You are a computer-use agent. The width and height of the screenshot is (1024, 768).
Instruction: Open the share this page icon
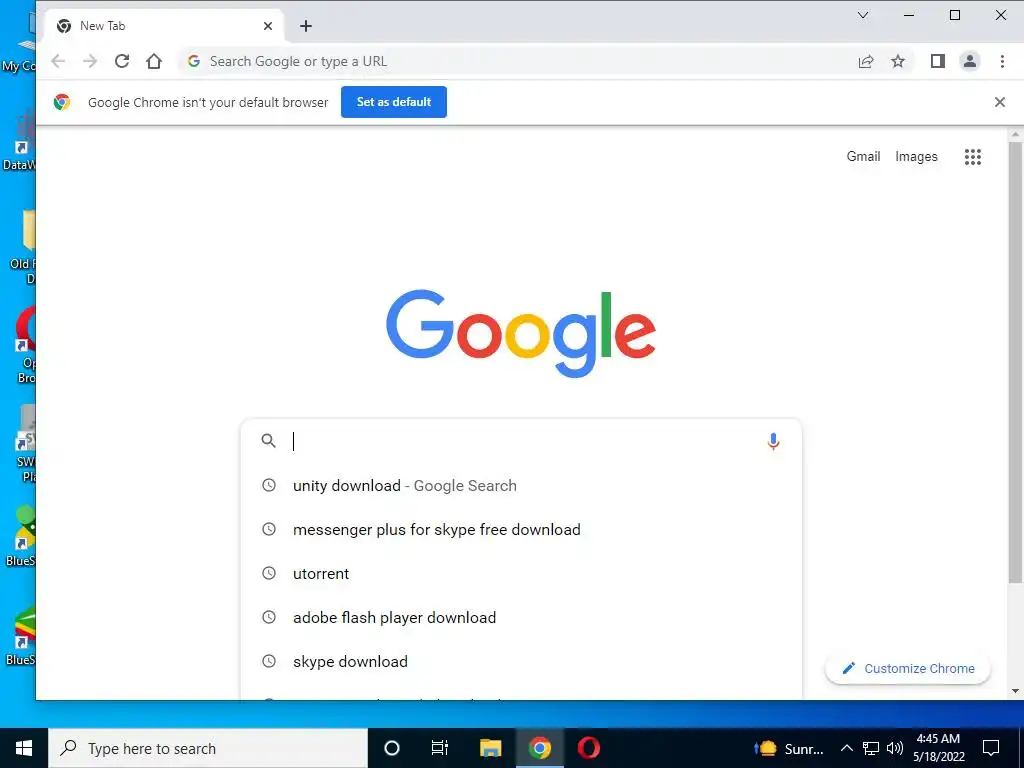(x=866, y=61)
